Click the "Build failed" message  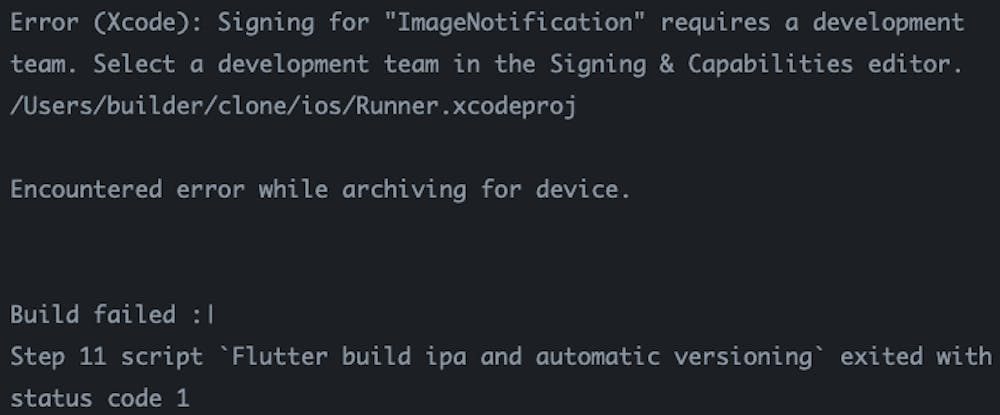[x=91, y=315]
